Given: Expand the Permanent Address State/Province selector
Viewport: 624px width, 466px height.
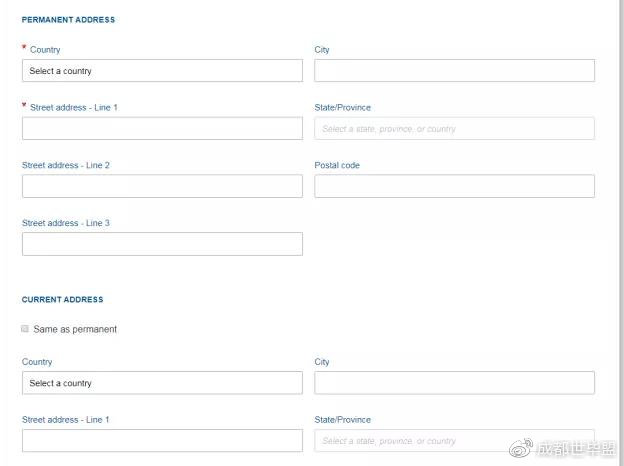Looking at the screenshot, I should tap(454, 129).
